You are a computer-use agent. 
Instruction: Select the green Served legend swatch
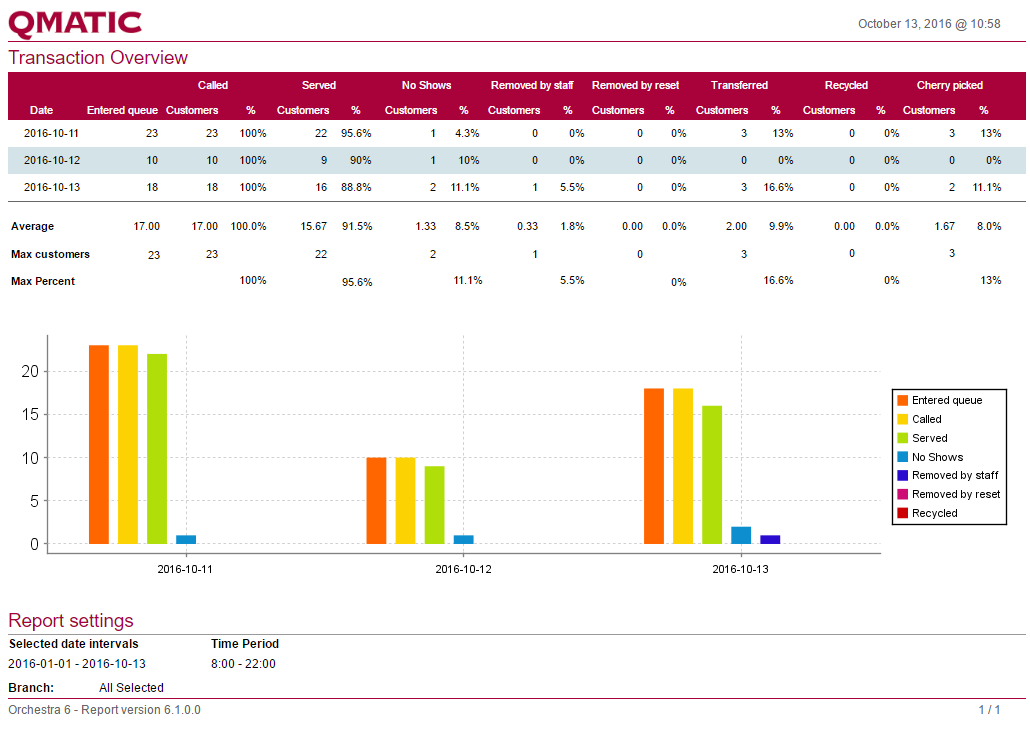(x=902, y=438)
